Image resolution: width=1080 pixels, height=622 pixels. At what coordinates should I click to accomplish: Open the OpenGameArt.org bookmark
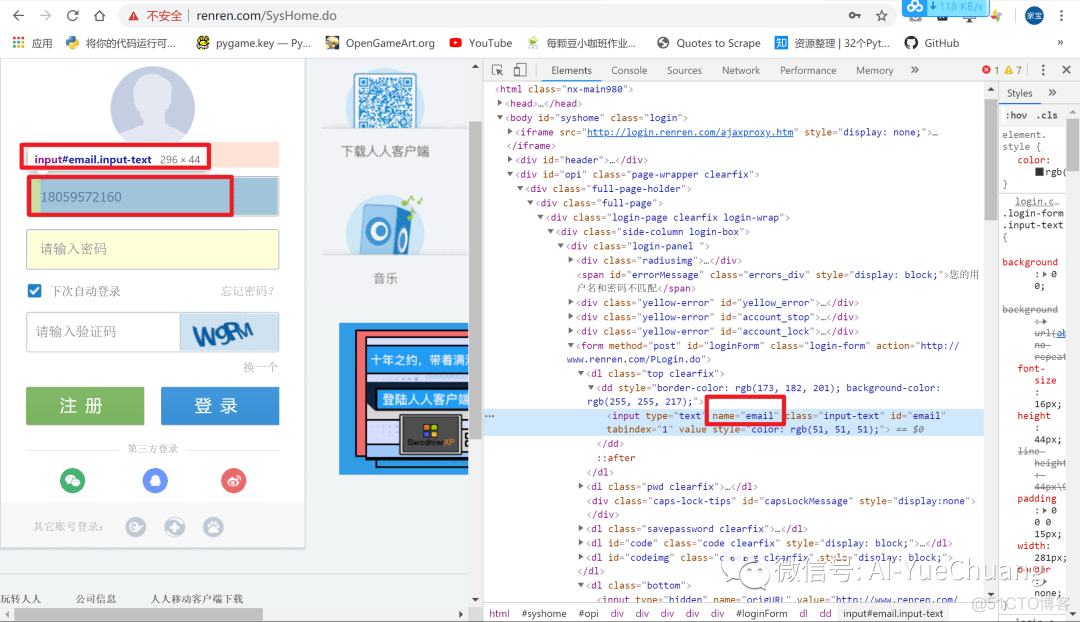click(x=380, y=43)
